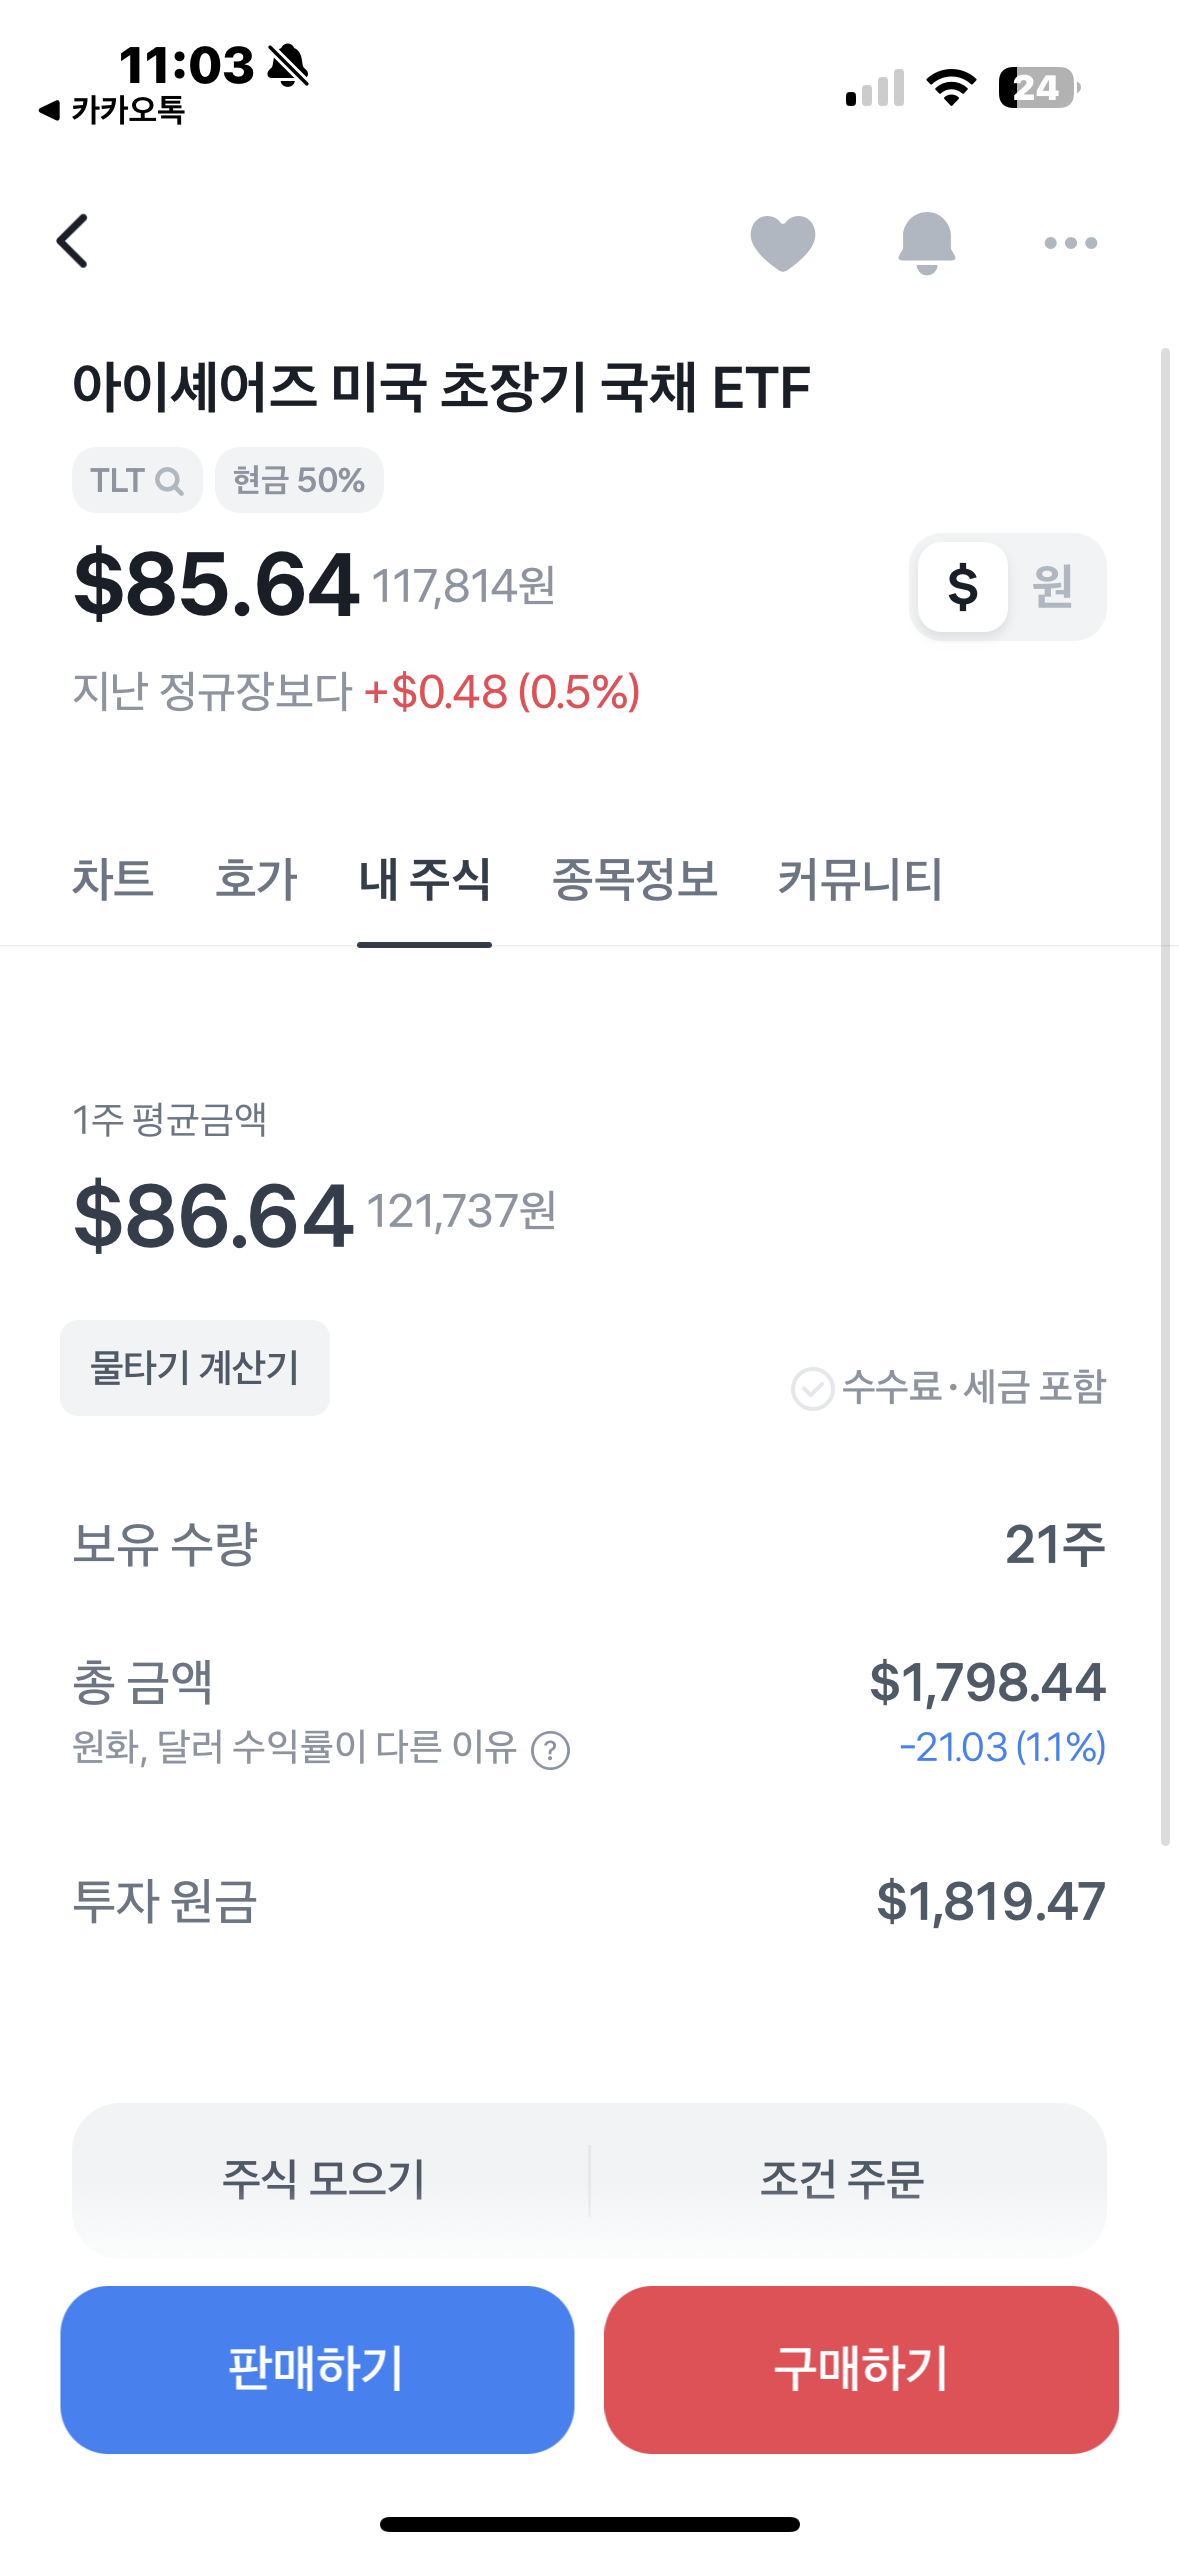Click the vertical scrollbar on the right edge
The height and width of the screenshot is (2556, 1179).
1165,1096
